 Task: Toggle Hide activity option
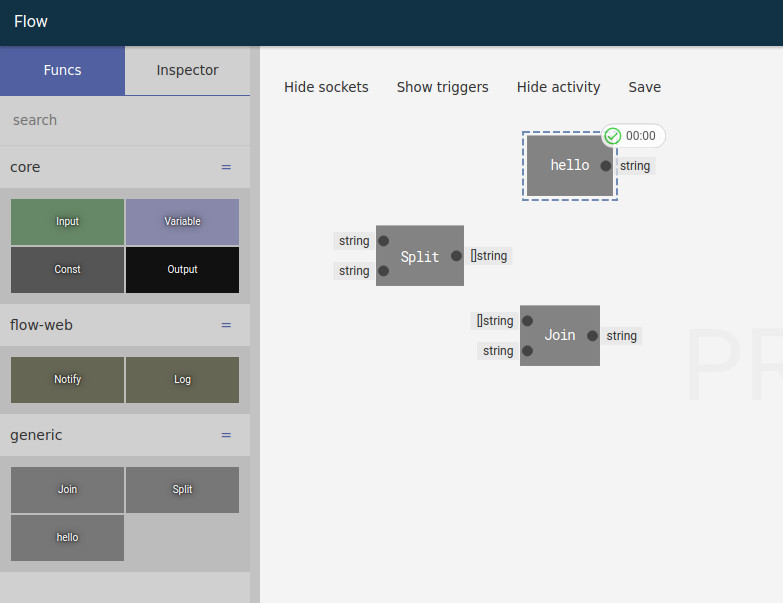tap(558, 87)
